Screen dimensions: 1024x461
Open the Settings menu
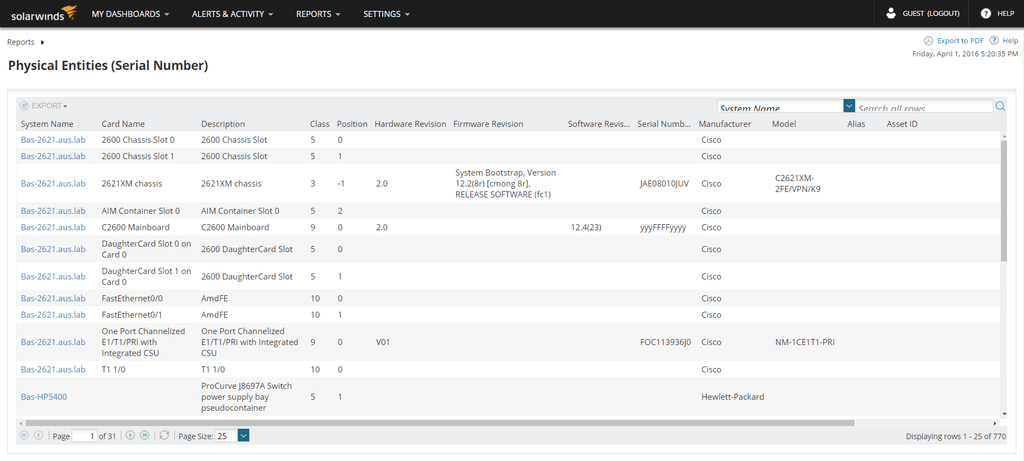coord(387,14)
